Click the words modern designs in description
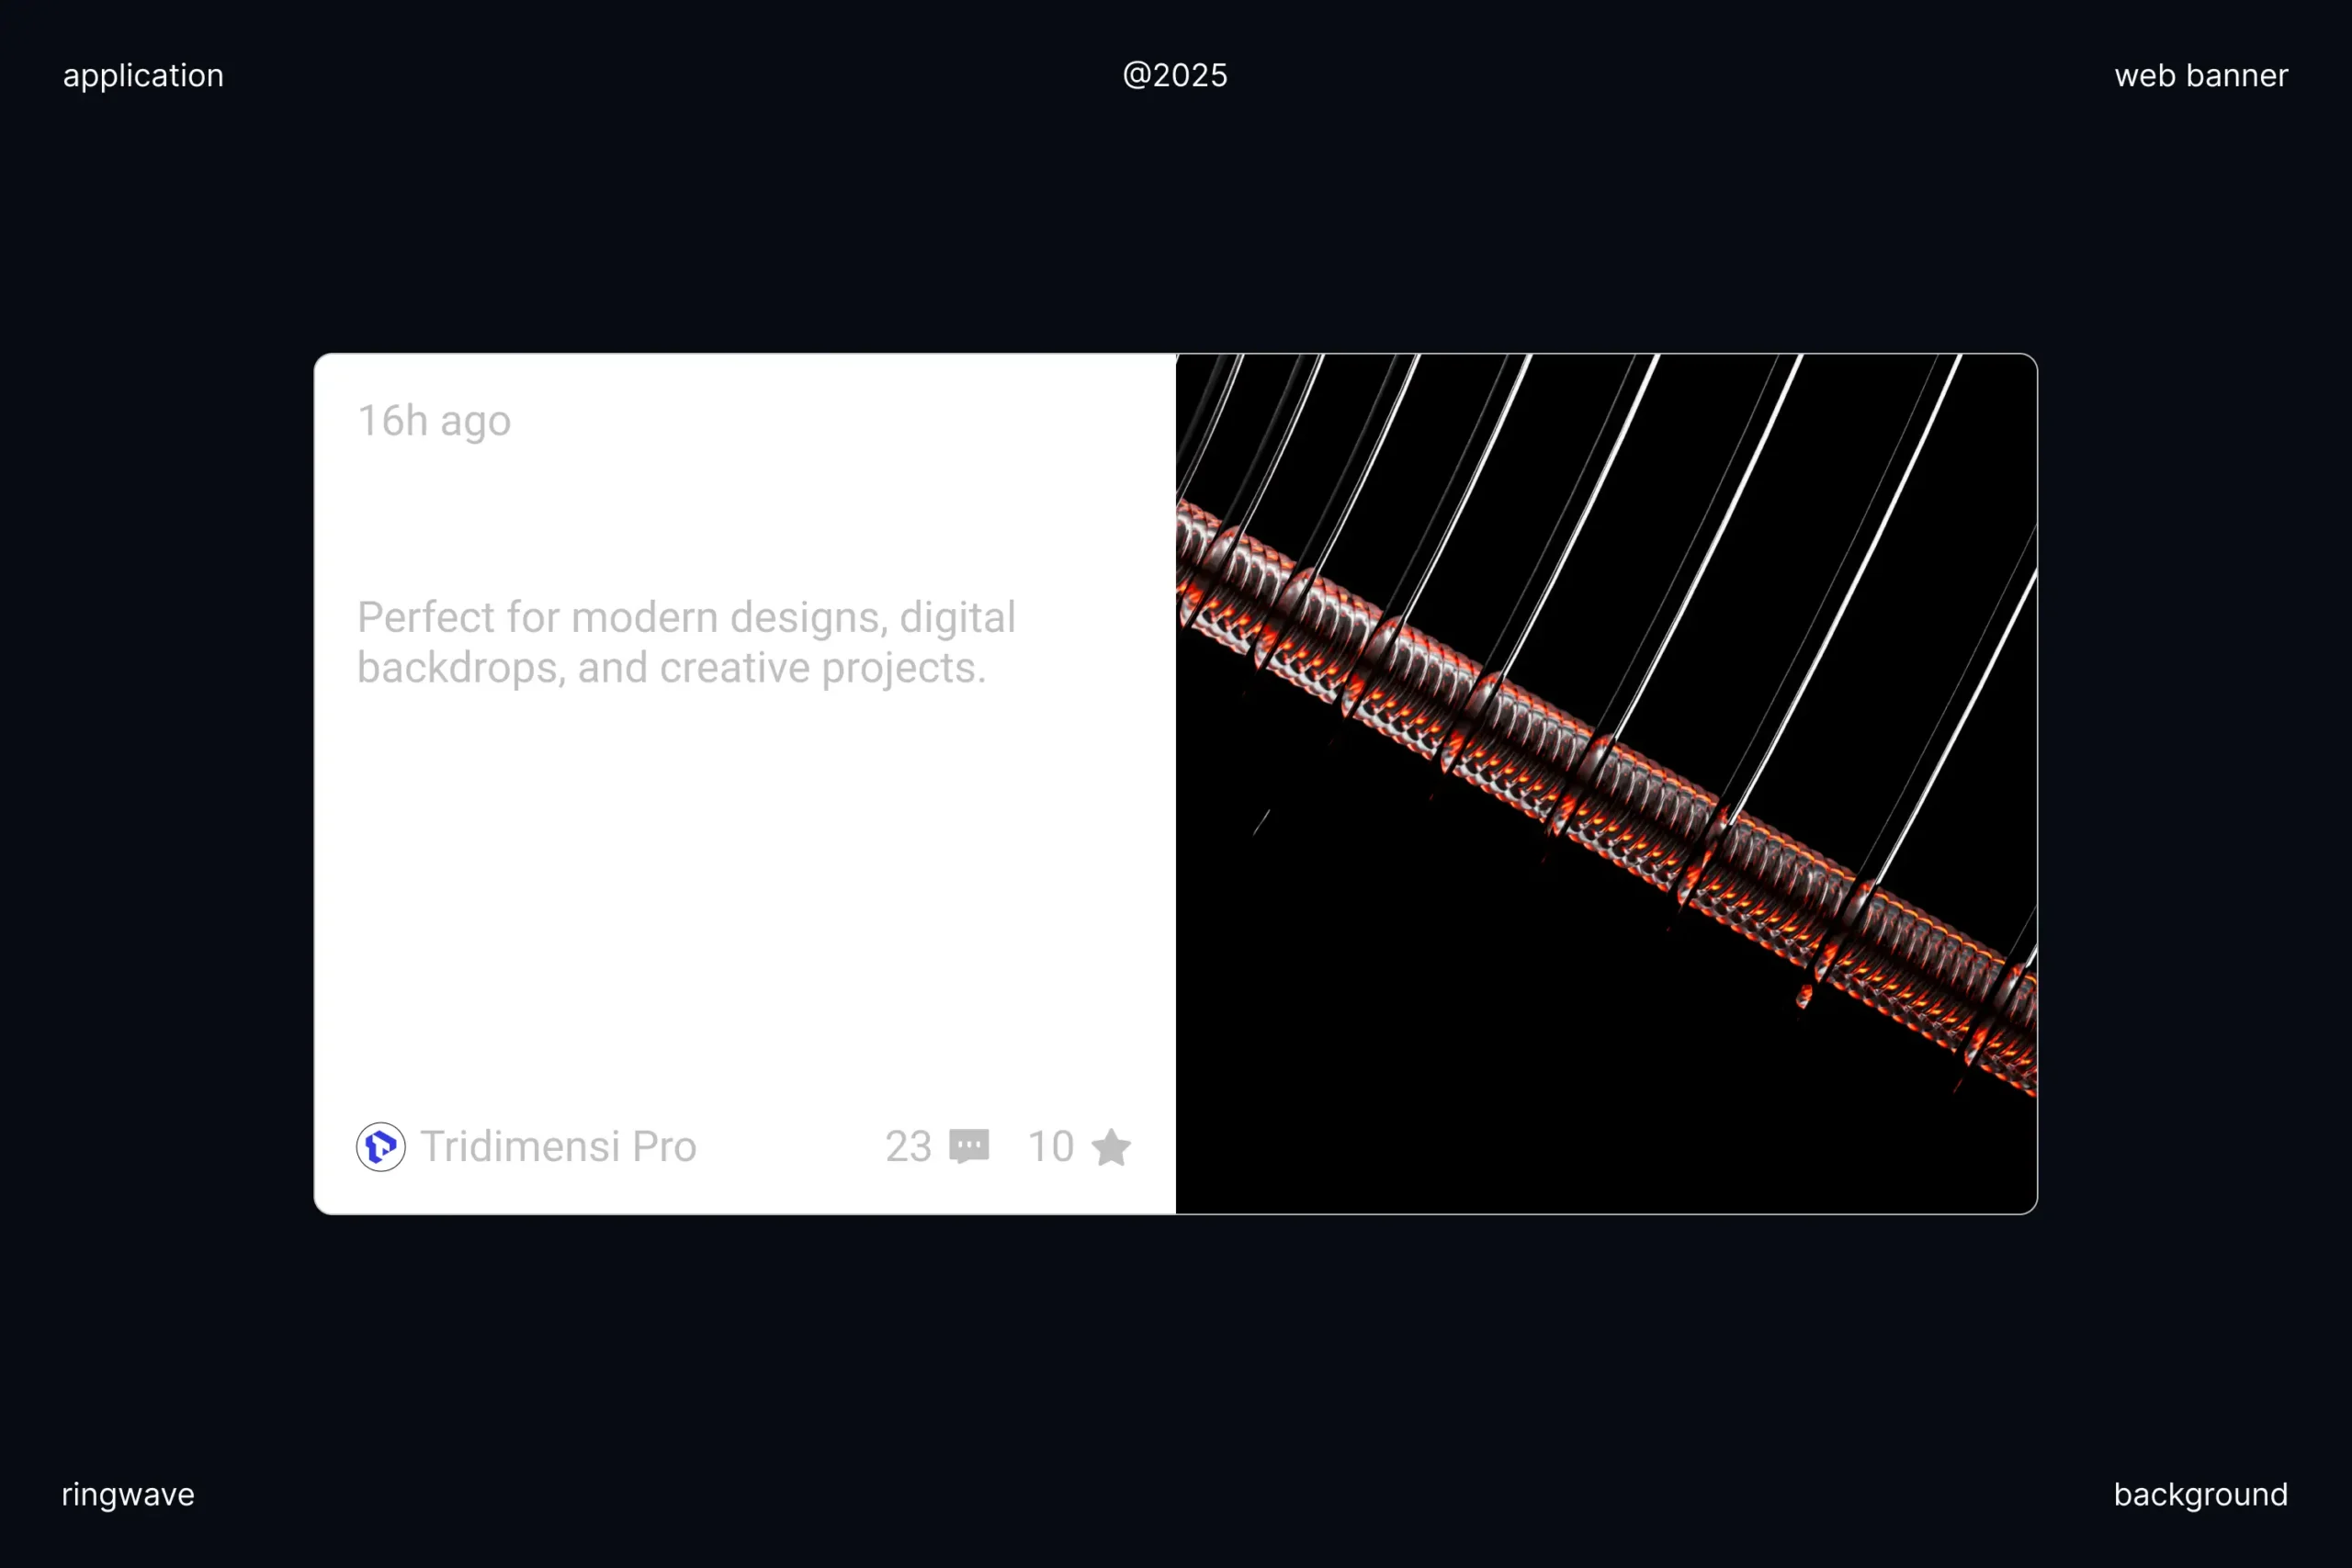Viewport: 2352px width, 1568px height. pyautogui.click(x=728, y=617)
